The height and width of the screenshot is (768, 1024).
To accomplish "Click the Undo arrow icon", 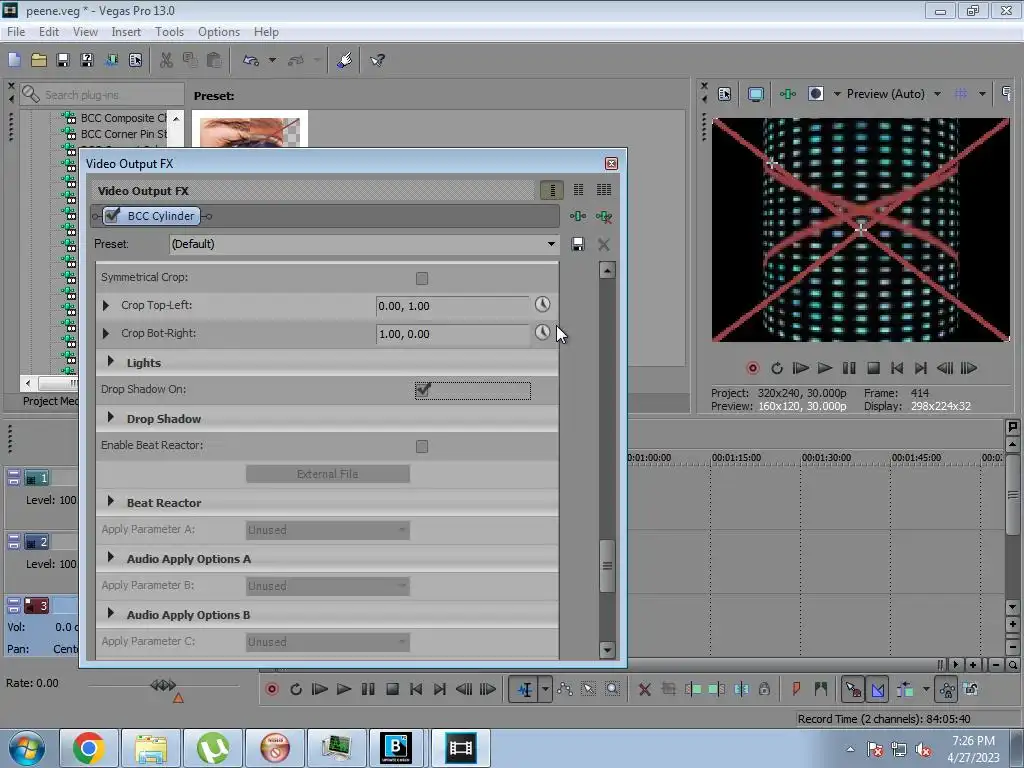I will click(x=251, y=60).
